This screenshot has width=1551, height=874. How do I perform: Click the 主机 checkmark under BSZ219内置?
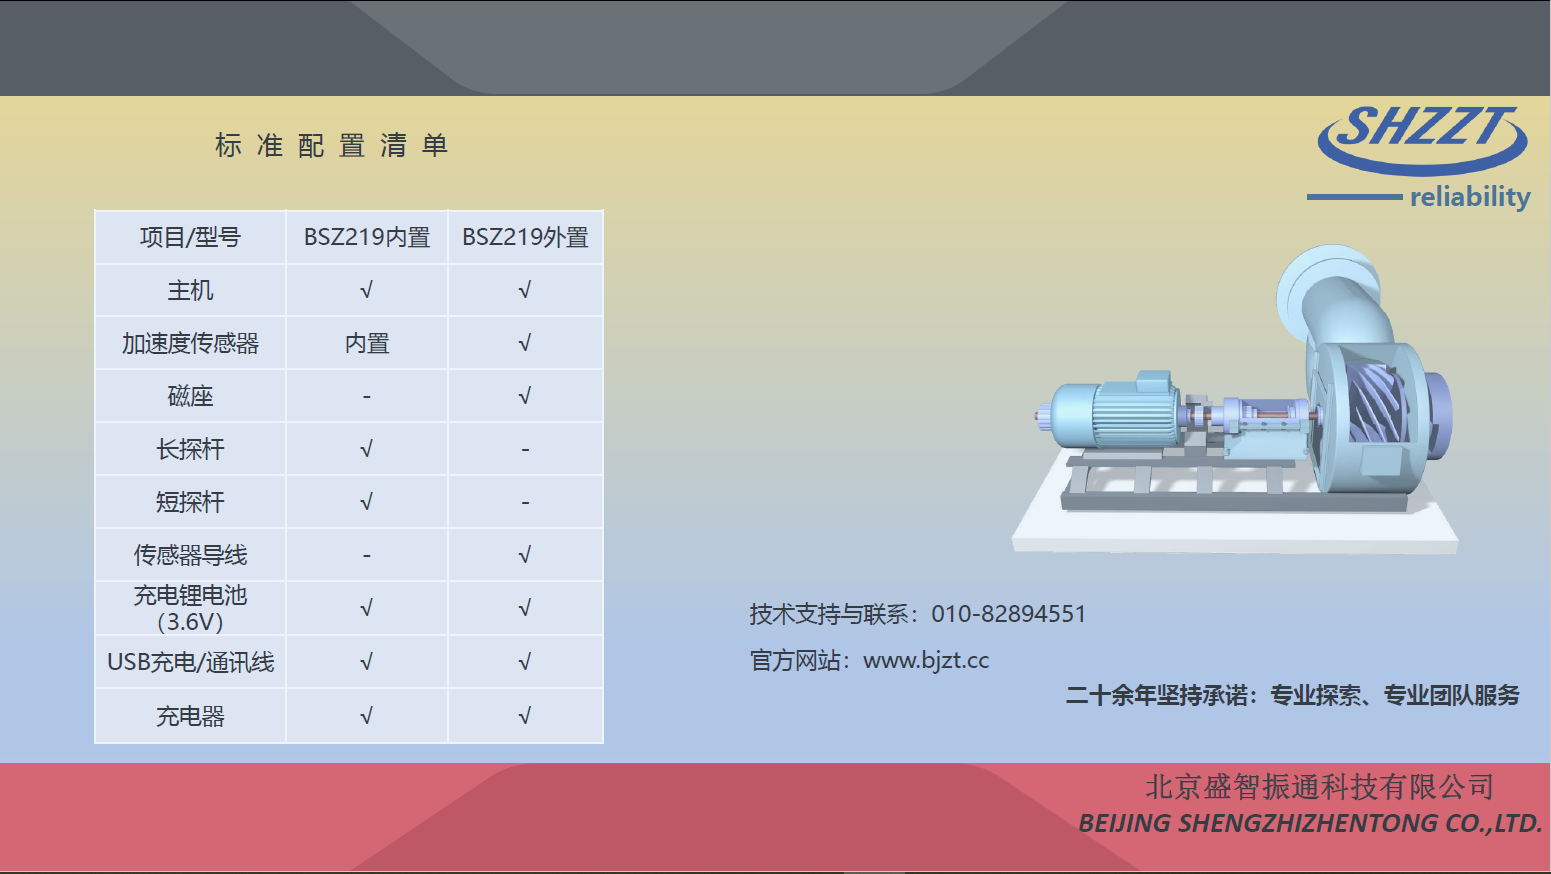pyautogui.click(x=367, y=290)
